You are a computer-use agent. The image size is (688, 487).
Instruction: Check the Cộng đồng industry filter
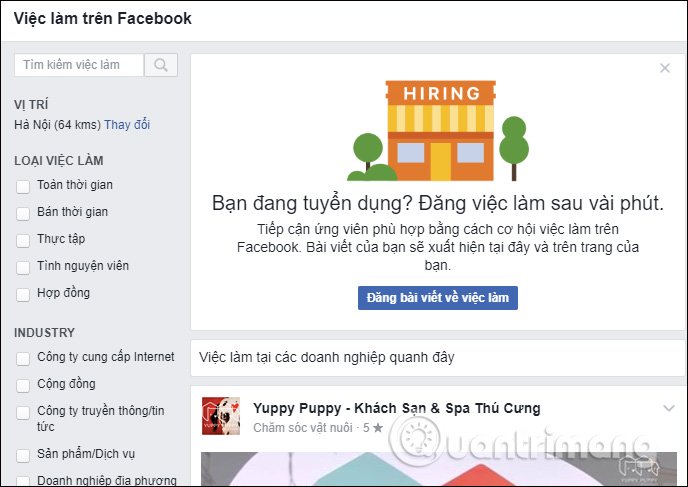click(23, 385)
